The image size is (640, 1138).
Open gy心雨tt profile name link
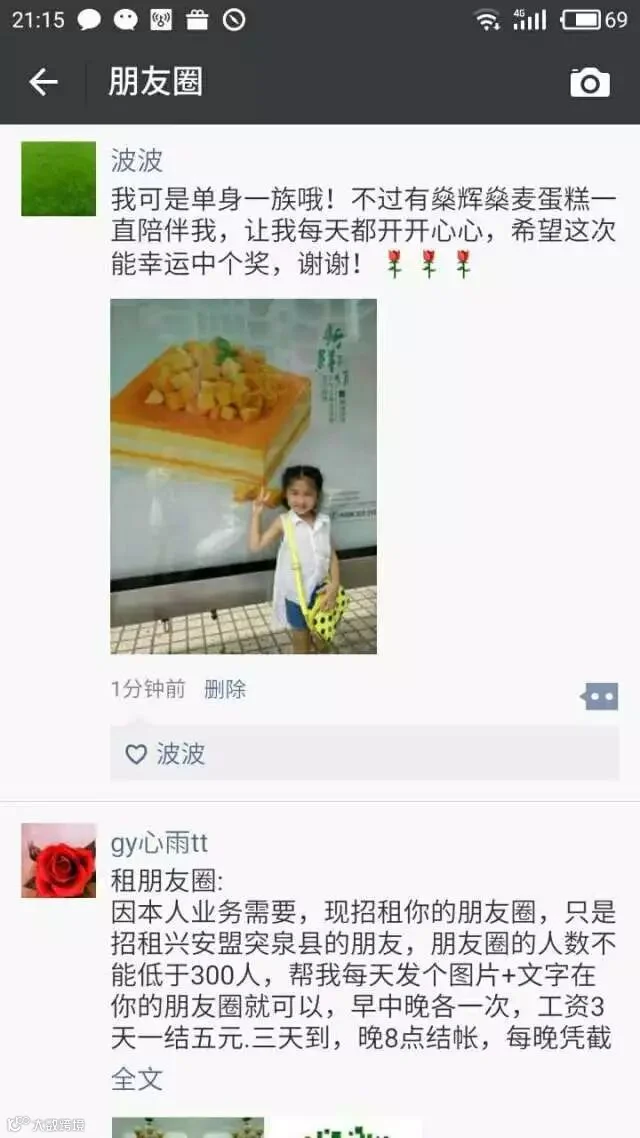pos(160,843)
